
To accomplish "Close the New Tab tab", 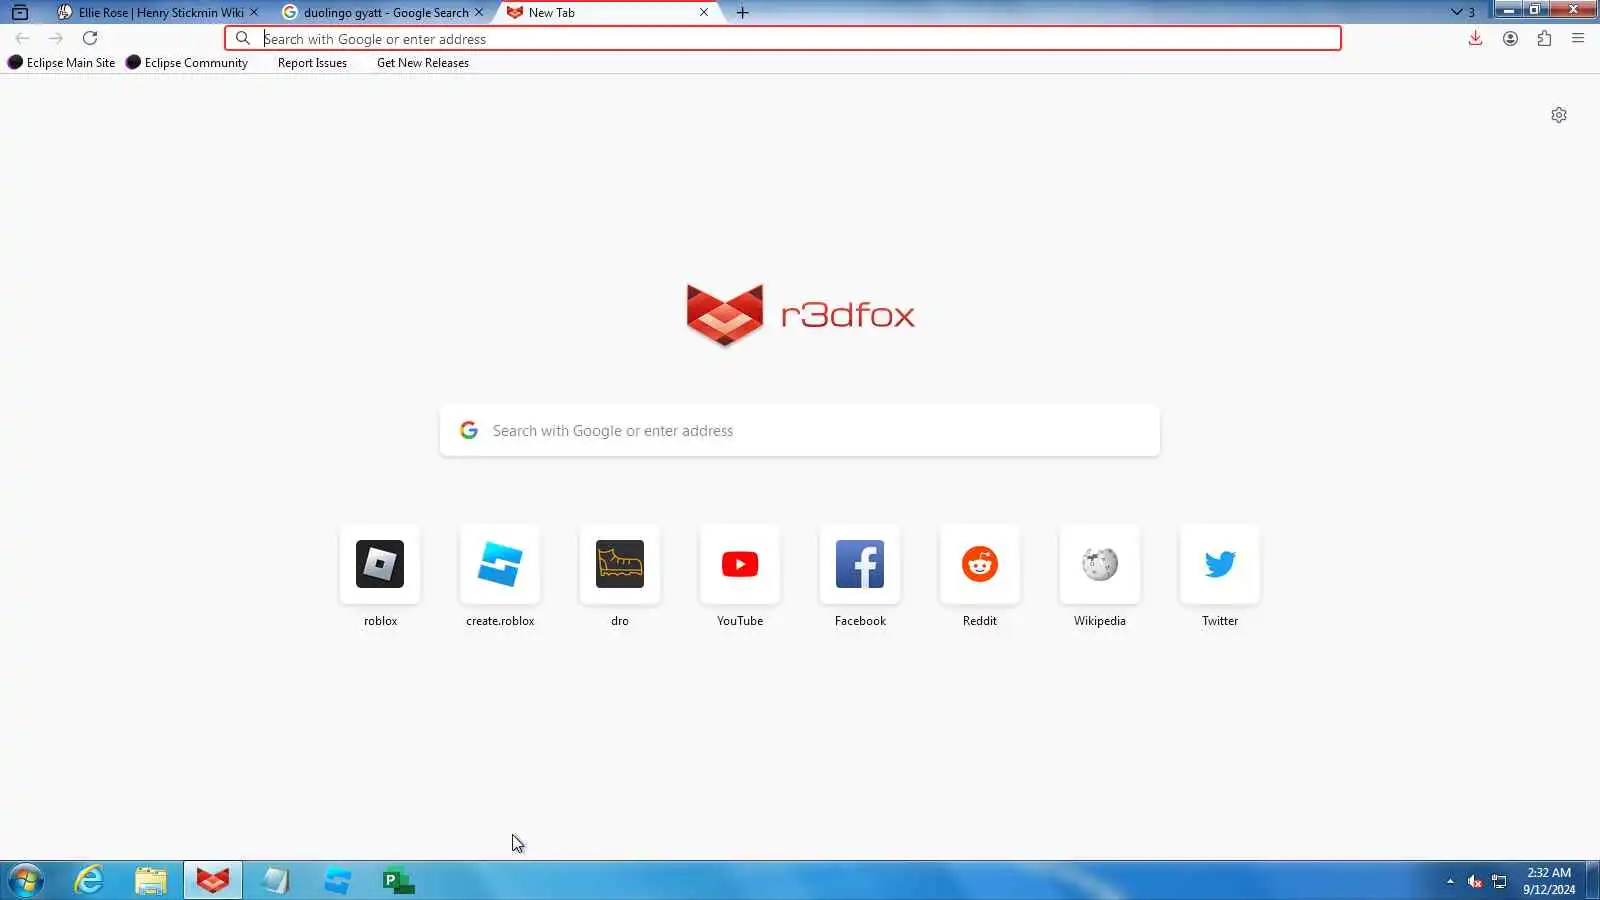I will click(x=704, y=13).
